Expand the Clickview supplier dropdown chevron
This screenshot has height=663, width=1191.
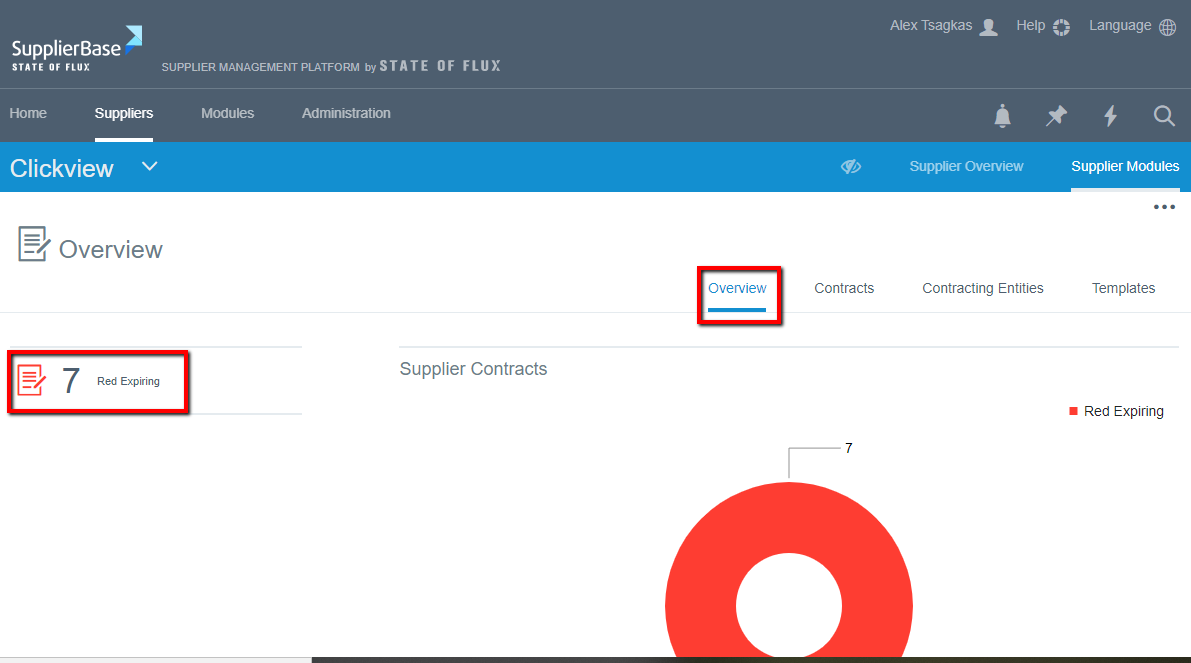pos(150,166)
